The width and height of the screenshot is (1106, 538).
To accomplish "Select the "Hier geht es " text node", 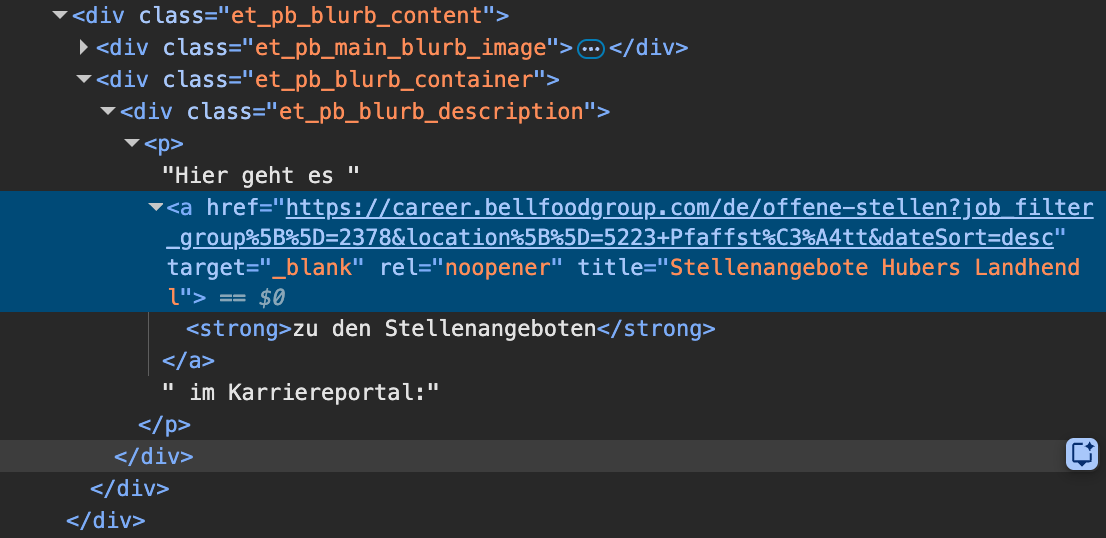I will [x=261, y=176].
